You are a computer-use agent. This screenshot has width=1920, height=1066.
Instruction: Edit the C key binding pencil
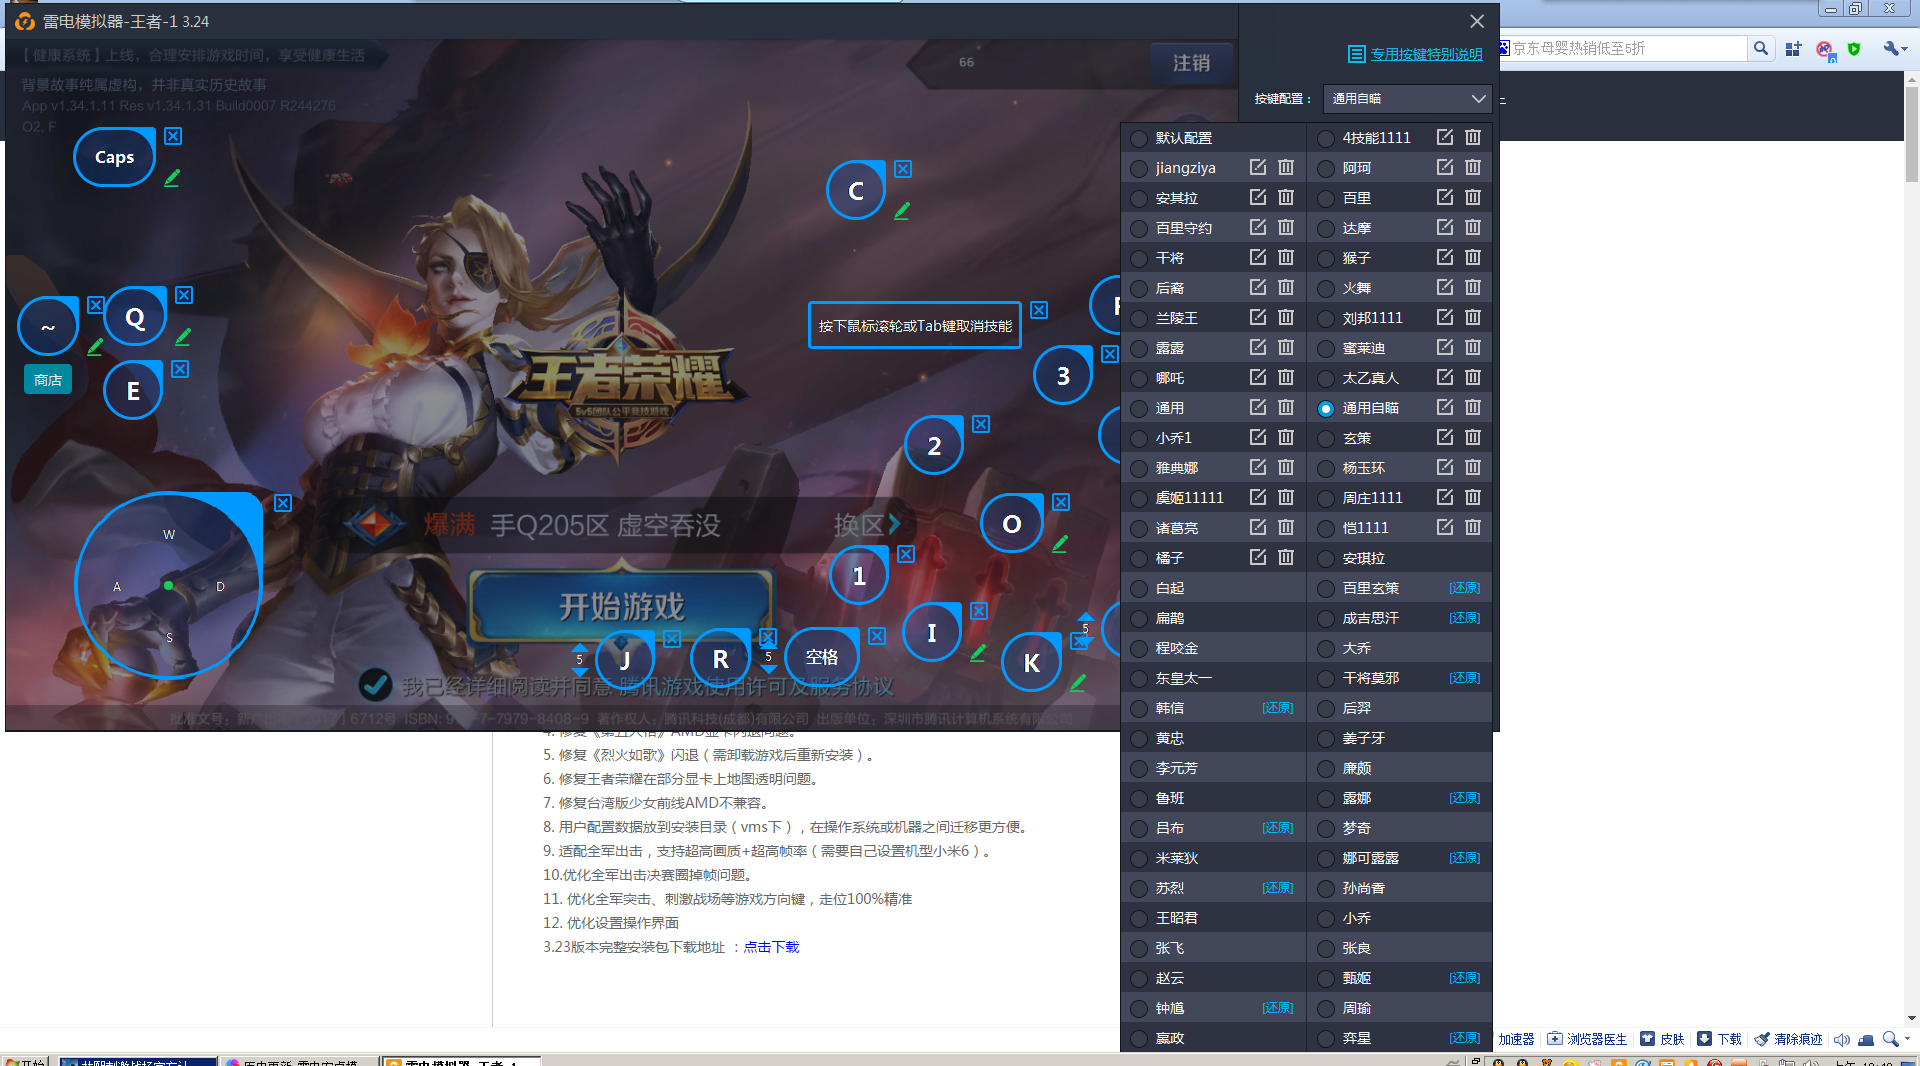[x=902, y=211]
